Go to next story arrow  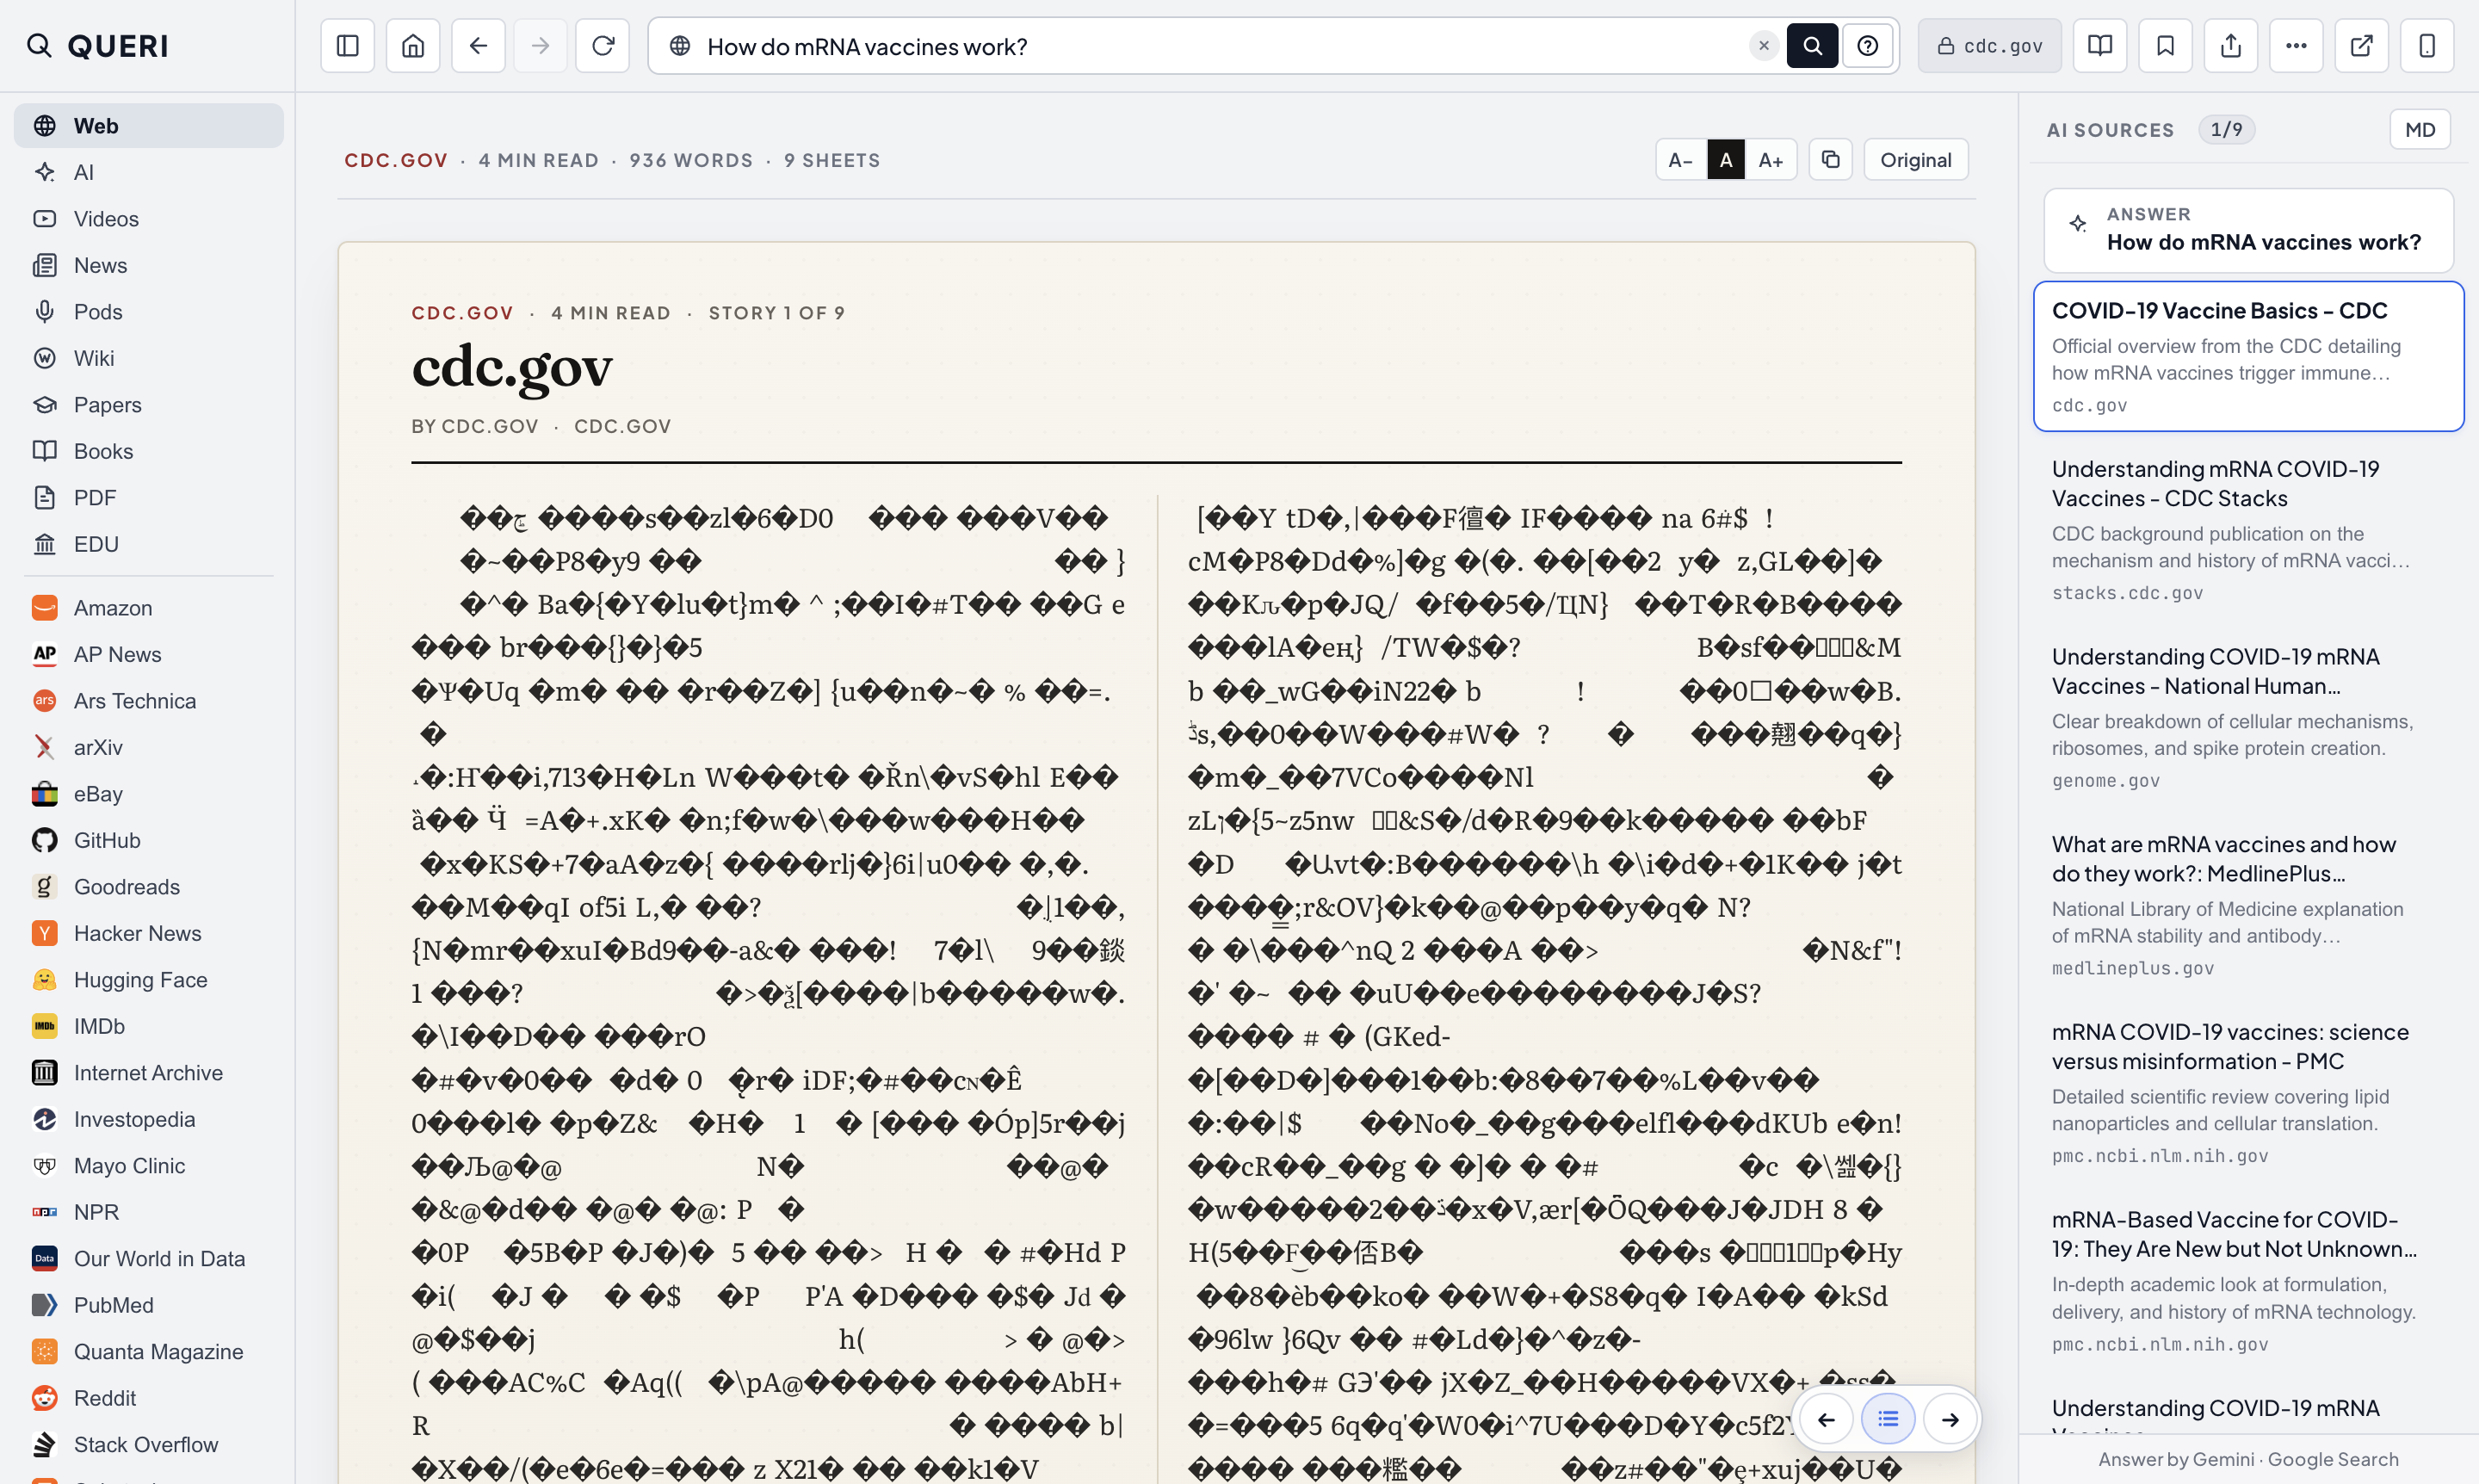pos(1950,1419)
